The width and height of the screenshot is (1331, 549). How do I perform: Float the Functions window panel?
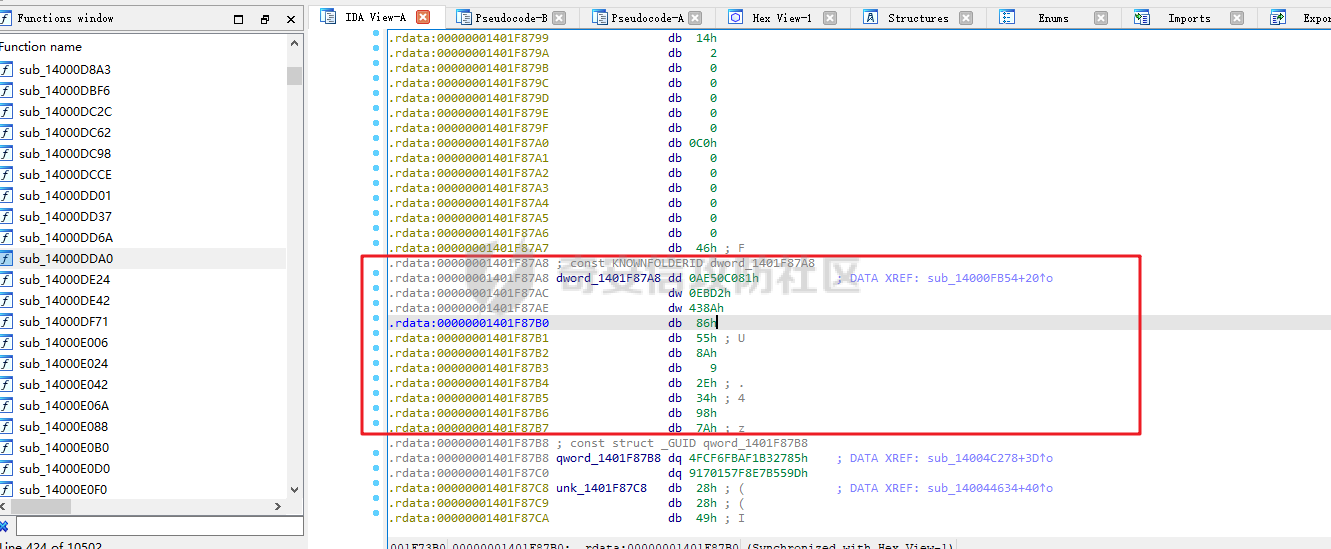coord(264,19)
